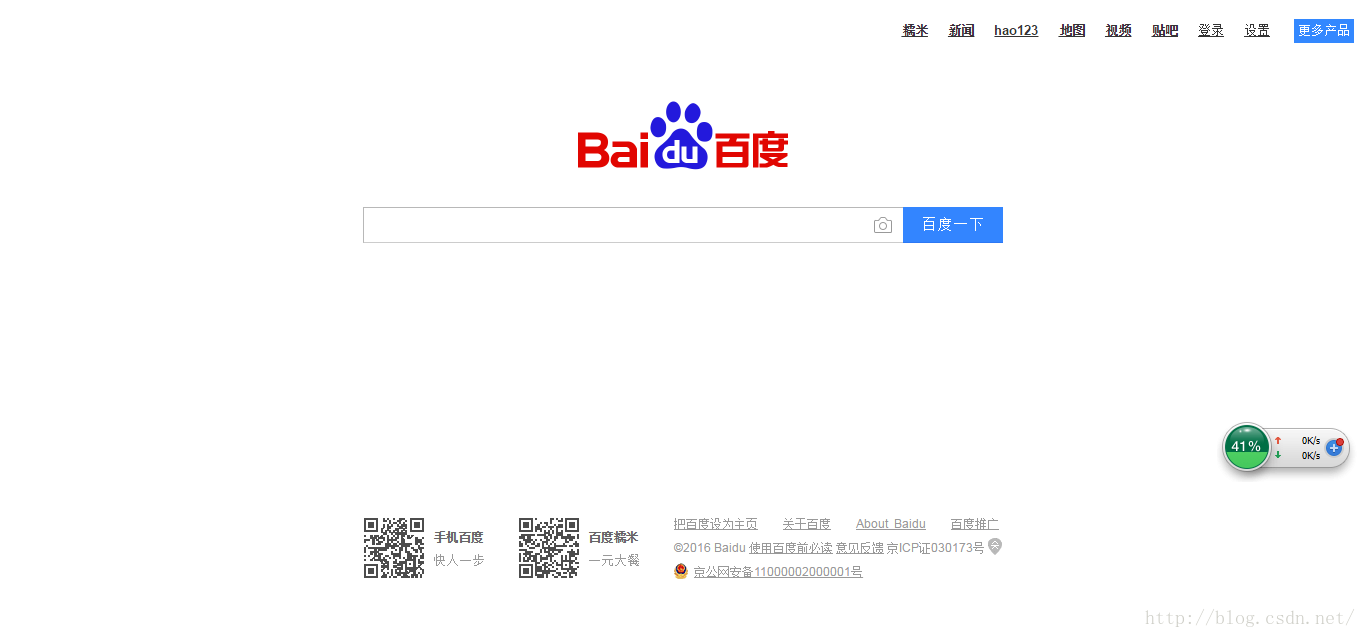Open the 设置 settings menu
This screenshot has width=1366, height=638.
1257,31
